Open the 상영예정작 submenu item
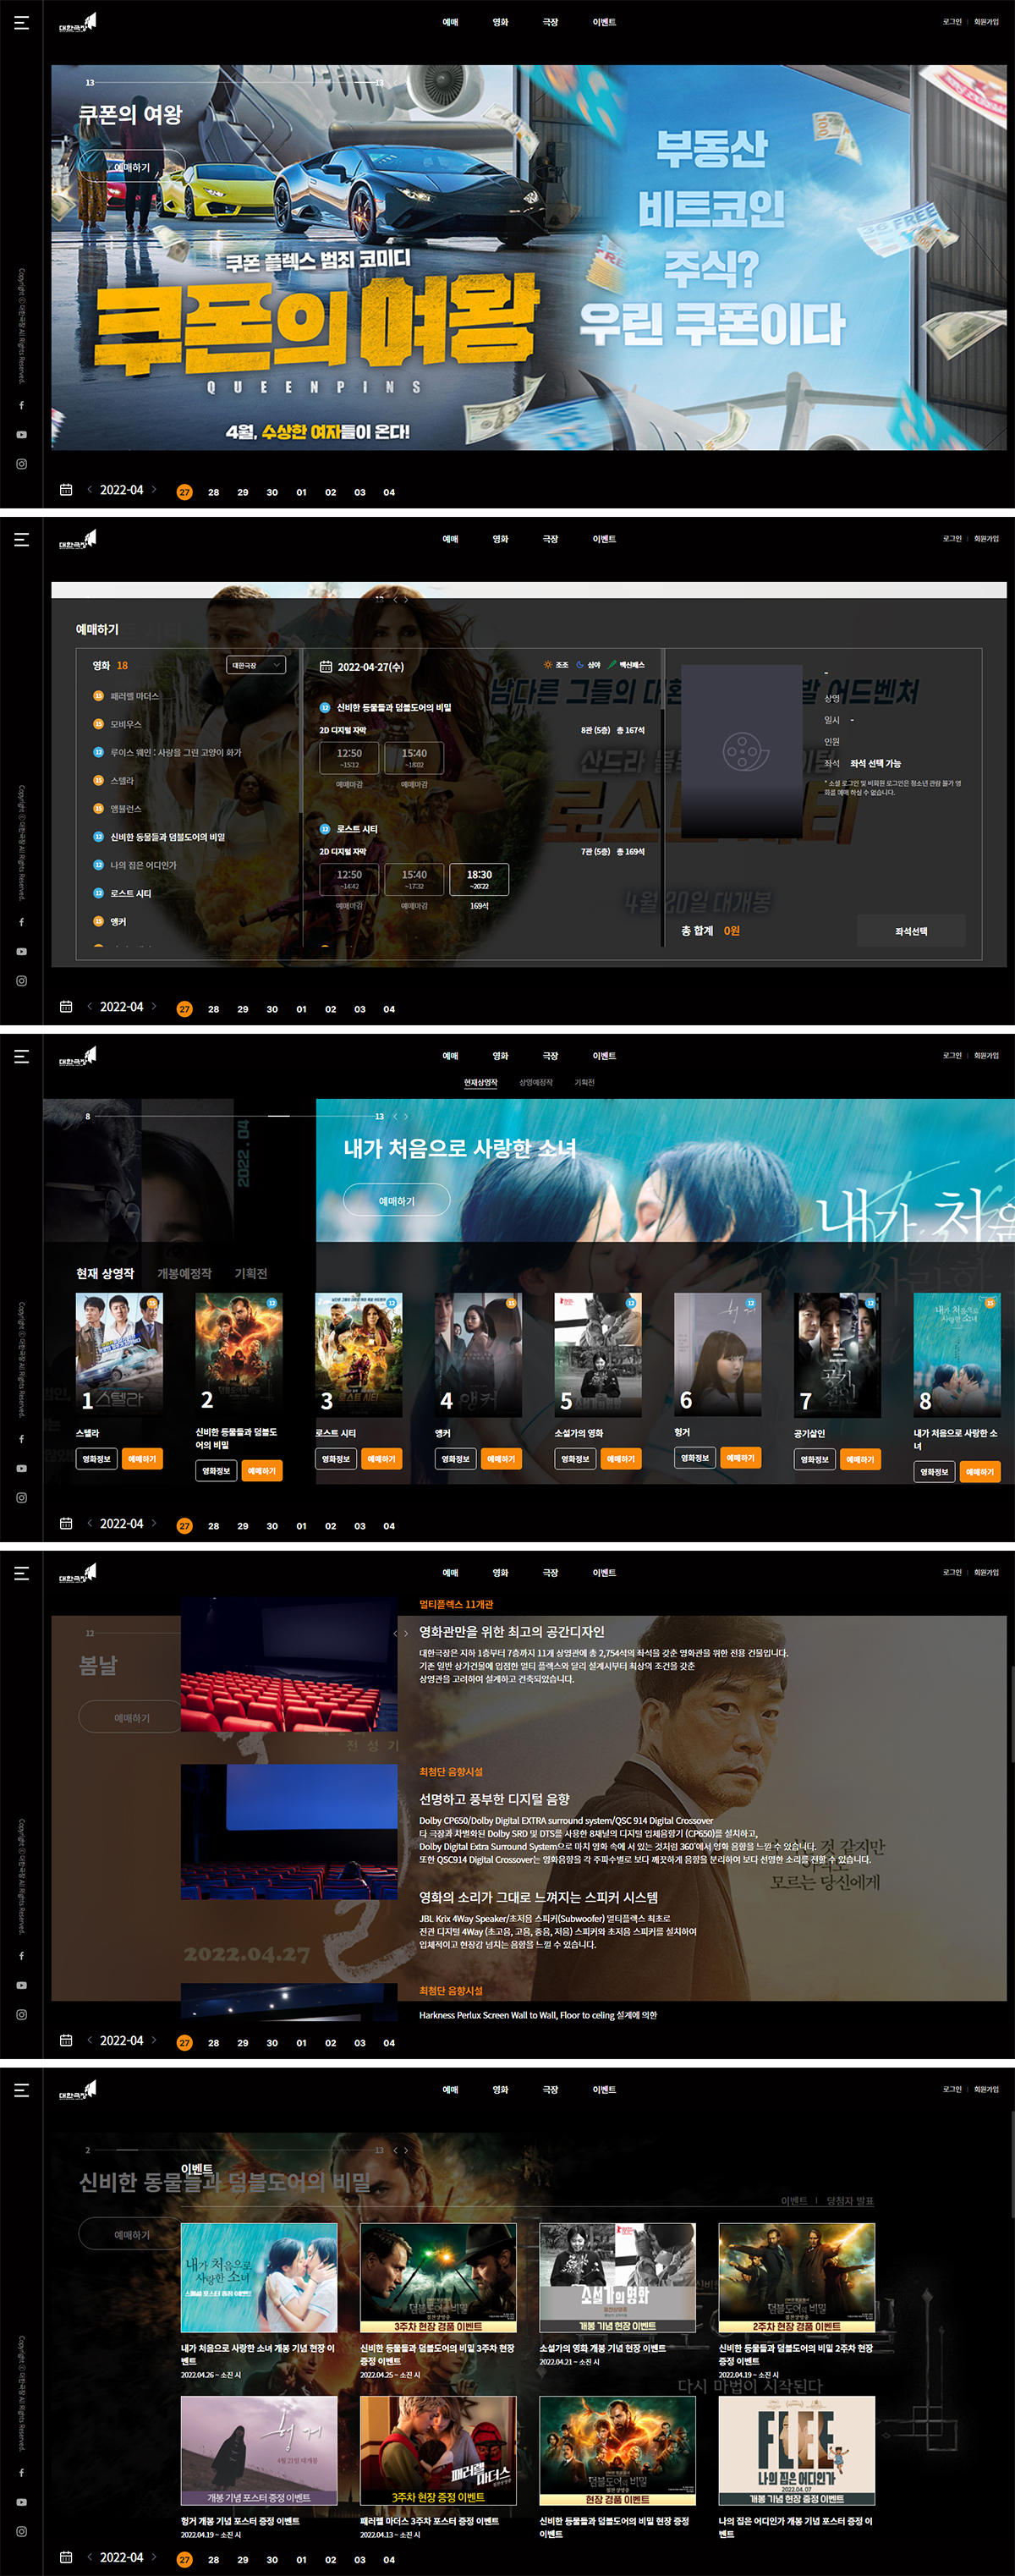This screenshot has width=1015, height=2576. [535, 1083]
